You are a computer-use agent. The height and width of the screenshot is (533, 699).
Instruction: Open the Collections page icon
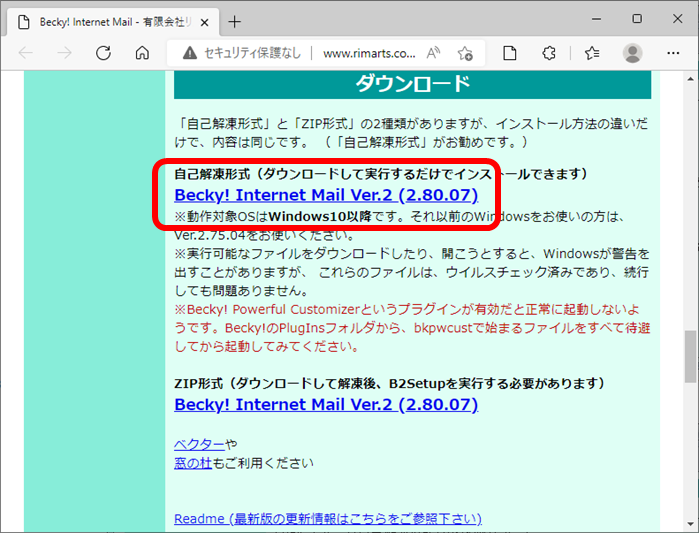tap(510, 53)
